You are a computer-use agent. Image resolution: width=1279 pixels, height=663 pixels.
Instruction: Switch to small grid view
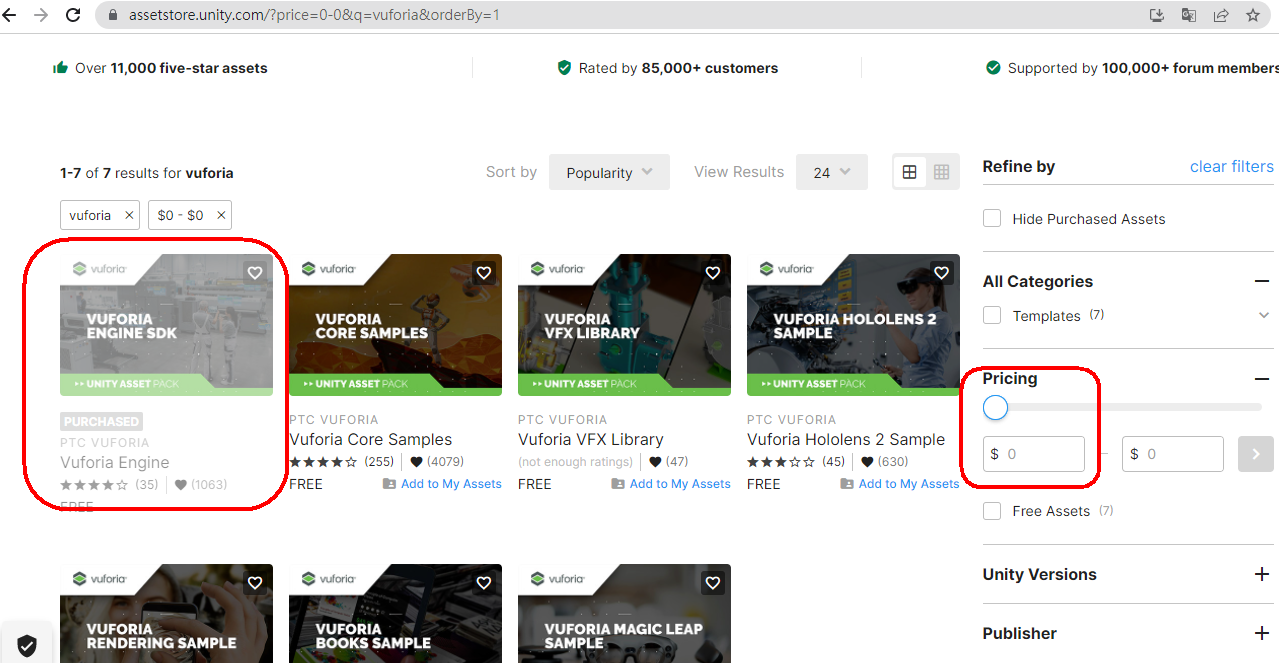pos(941,172)
